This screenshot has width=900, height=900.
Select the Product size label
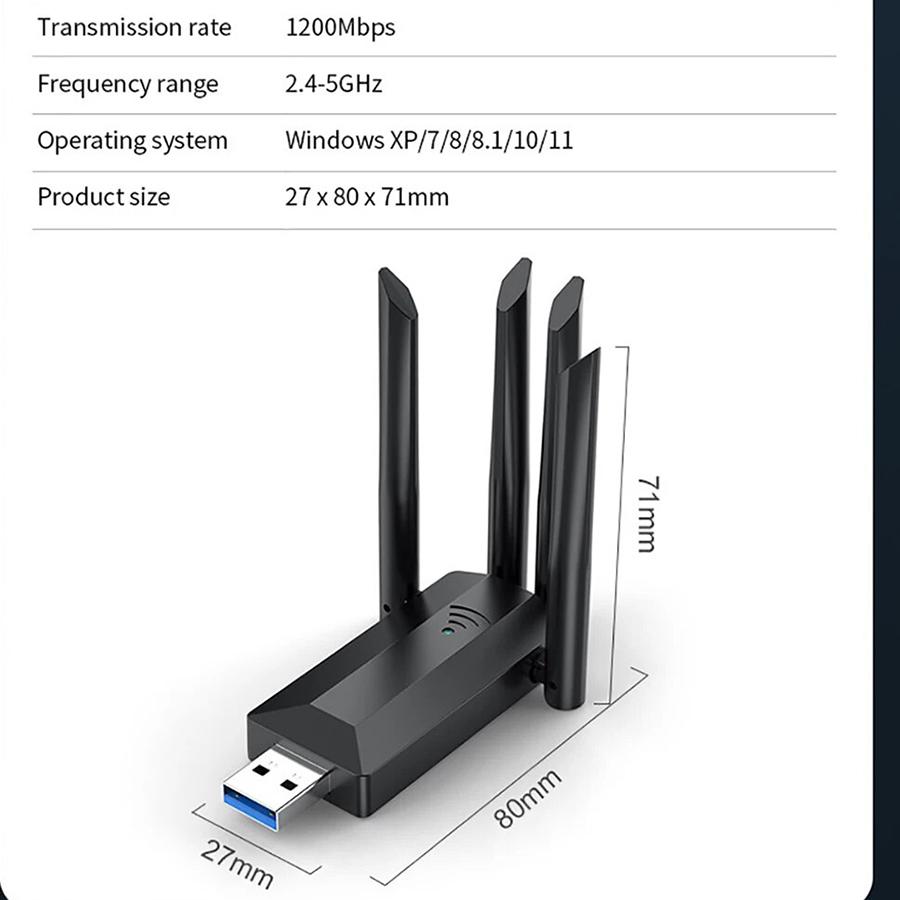tap(104, 197)
